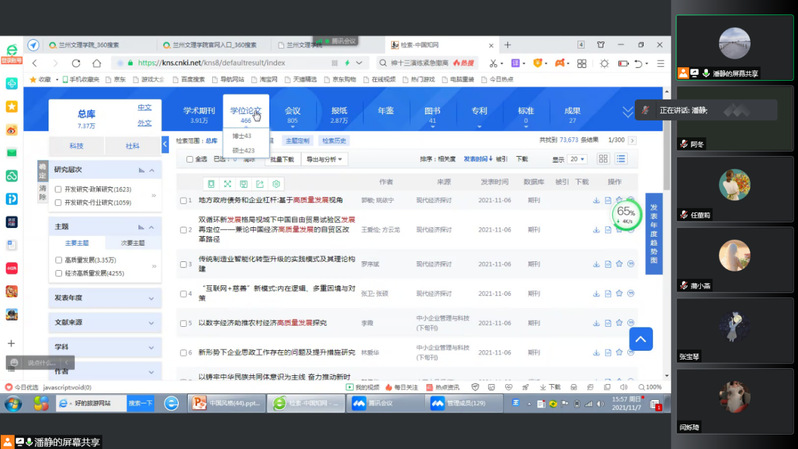Expand the 发表年度 filter section
798x449 pixels.
coord(104,298)
